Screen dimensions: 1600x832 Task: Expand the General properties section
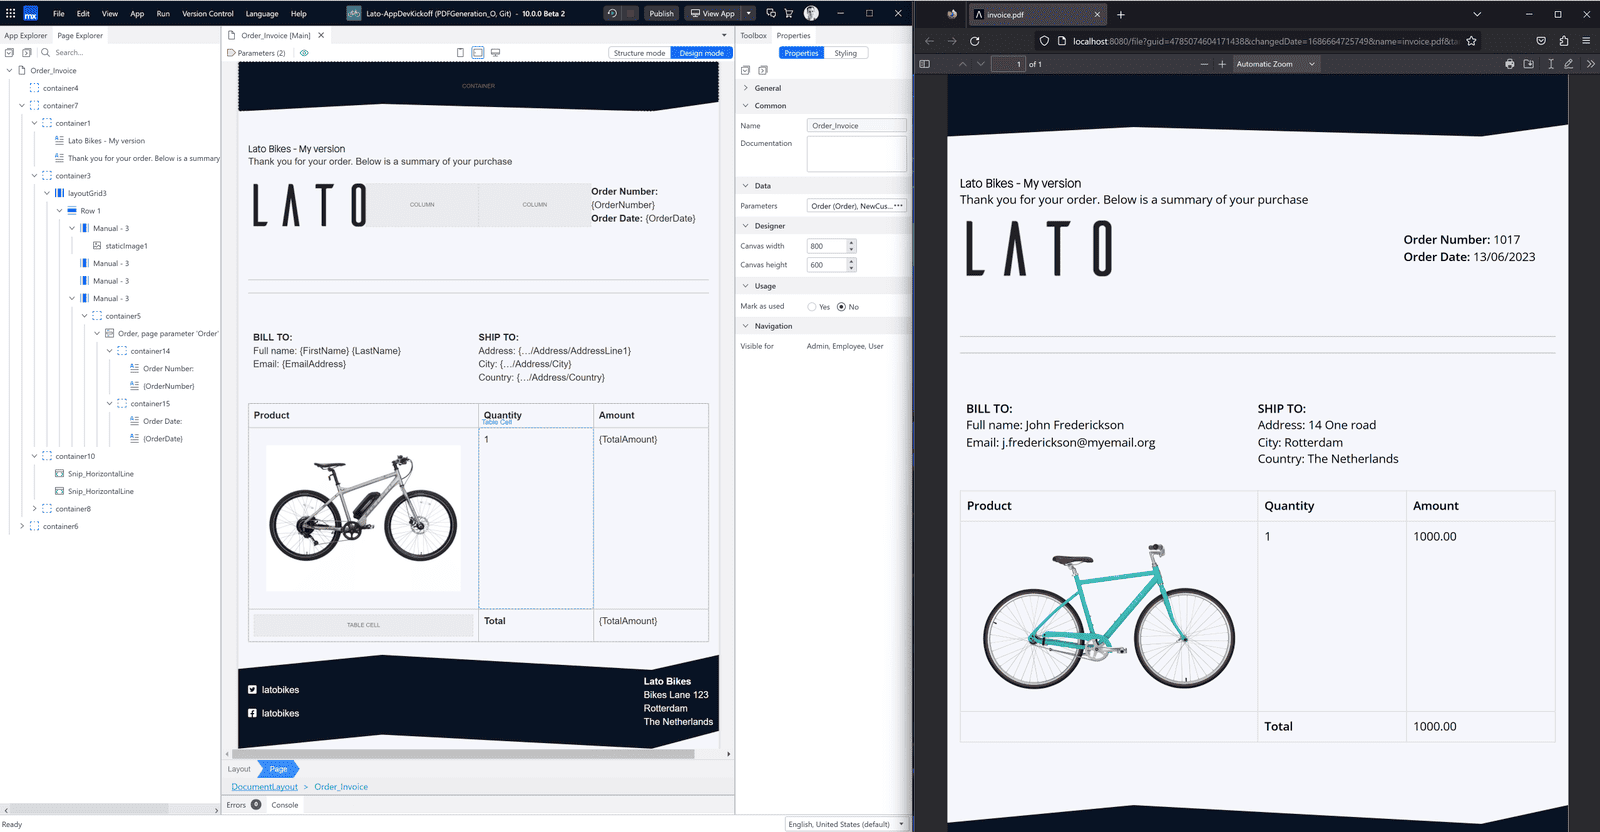coord(745,88)
